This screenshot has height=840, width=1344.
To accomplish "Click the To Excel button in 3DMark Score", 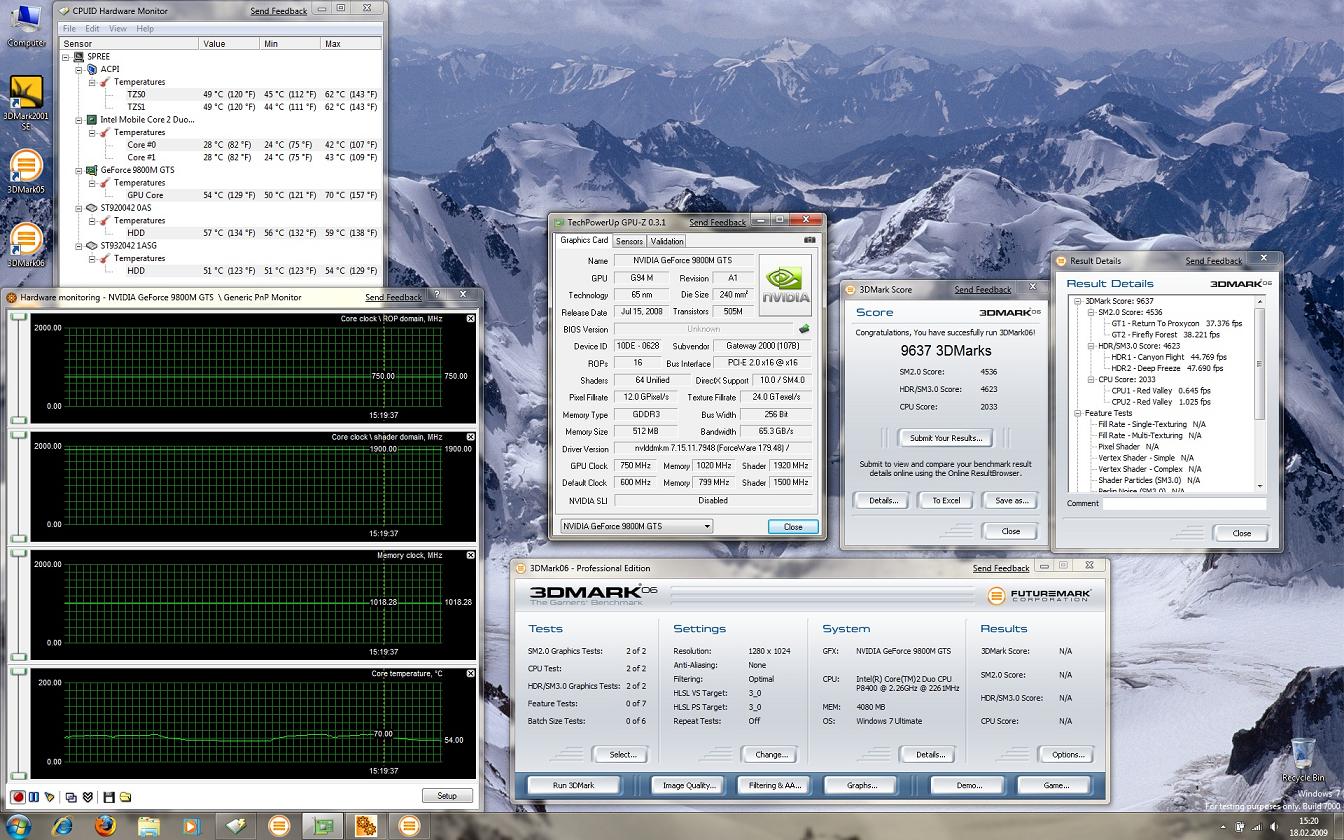I will point(945,500).
